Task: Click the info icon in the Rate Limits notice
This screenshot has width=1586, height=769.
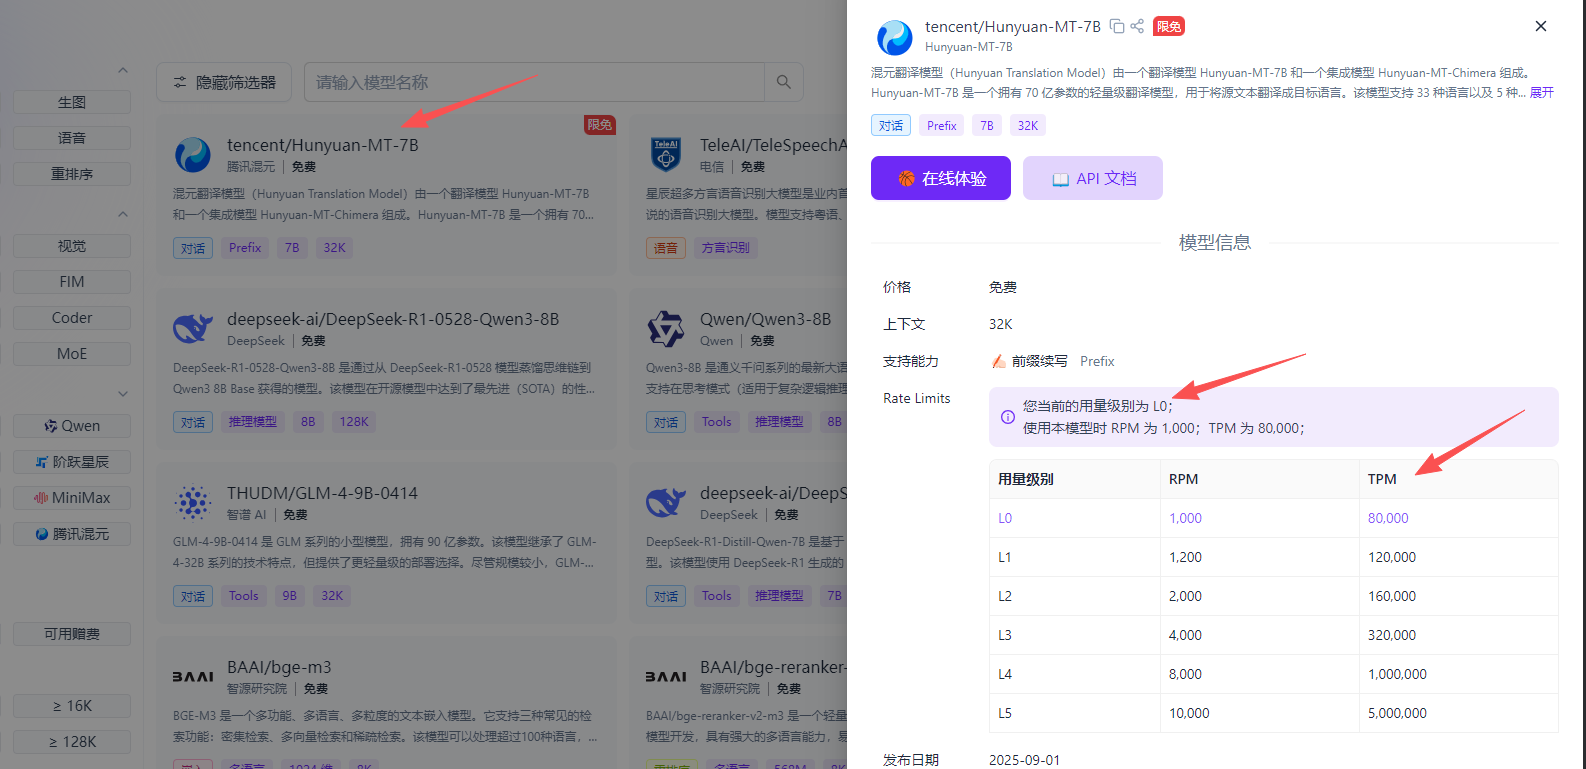Action: (x=1008, y=417)
